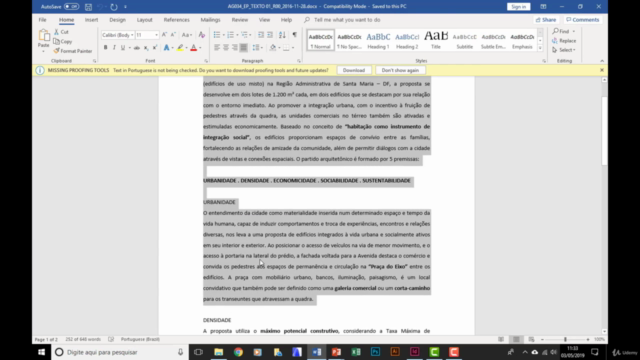Toggle the AutoSave switch
Viewport: 640px width, 360px height.
[x=71, y=7]
